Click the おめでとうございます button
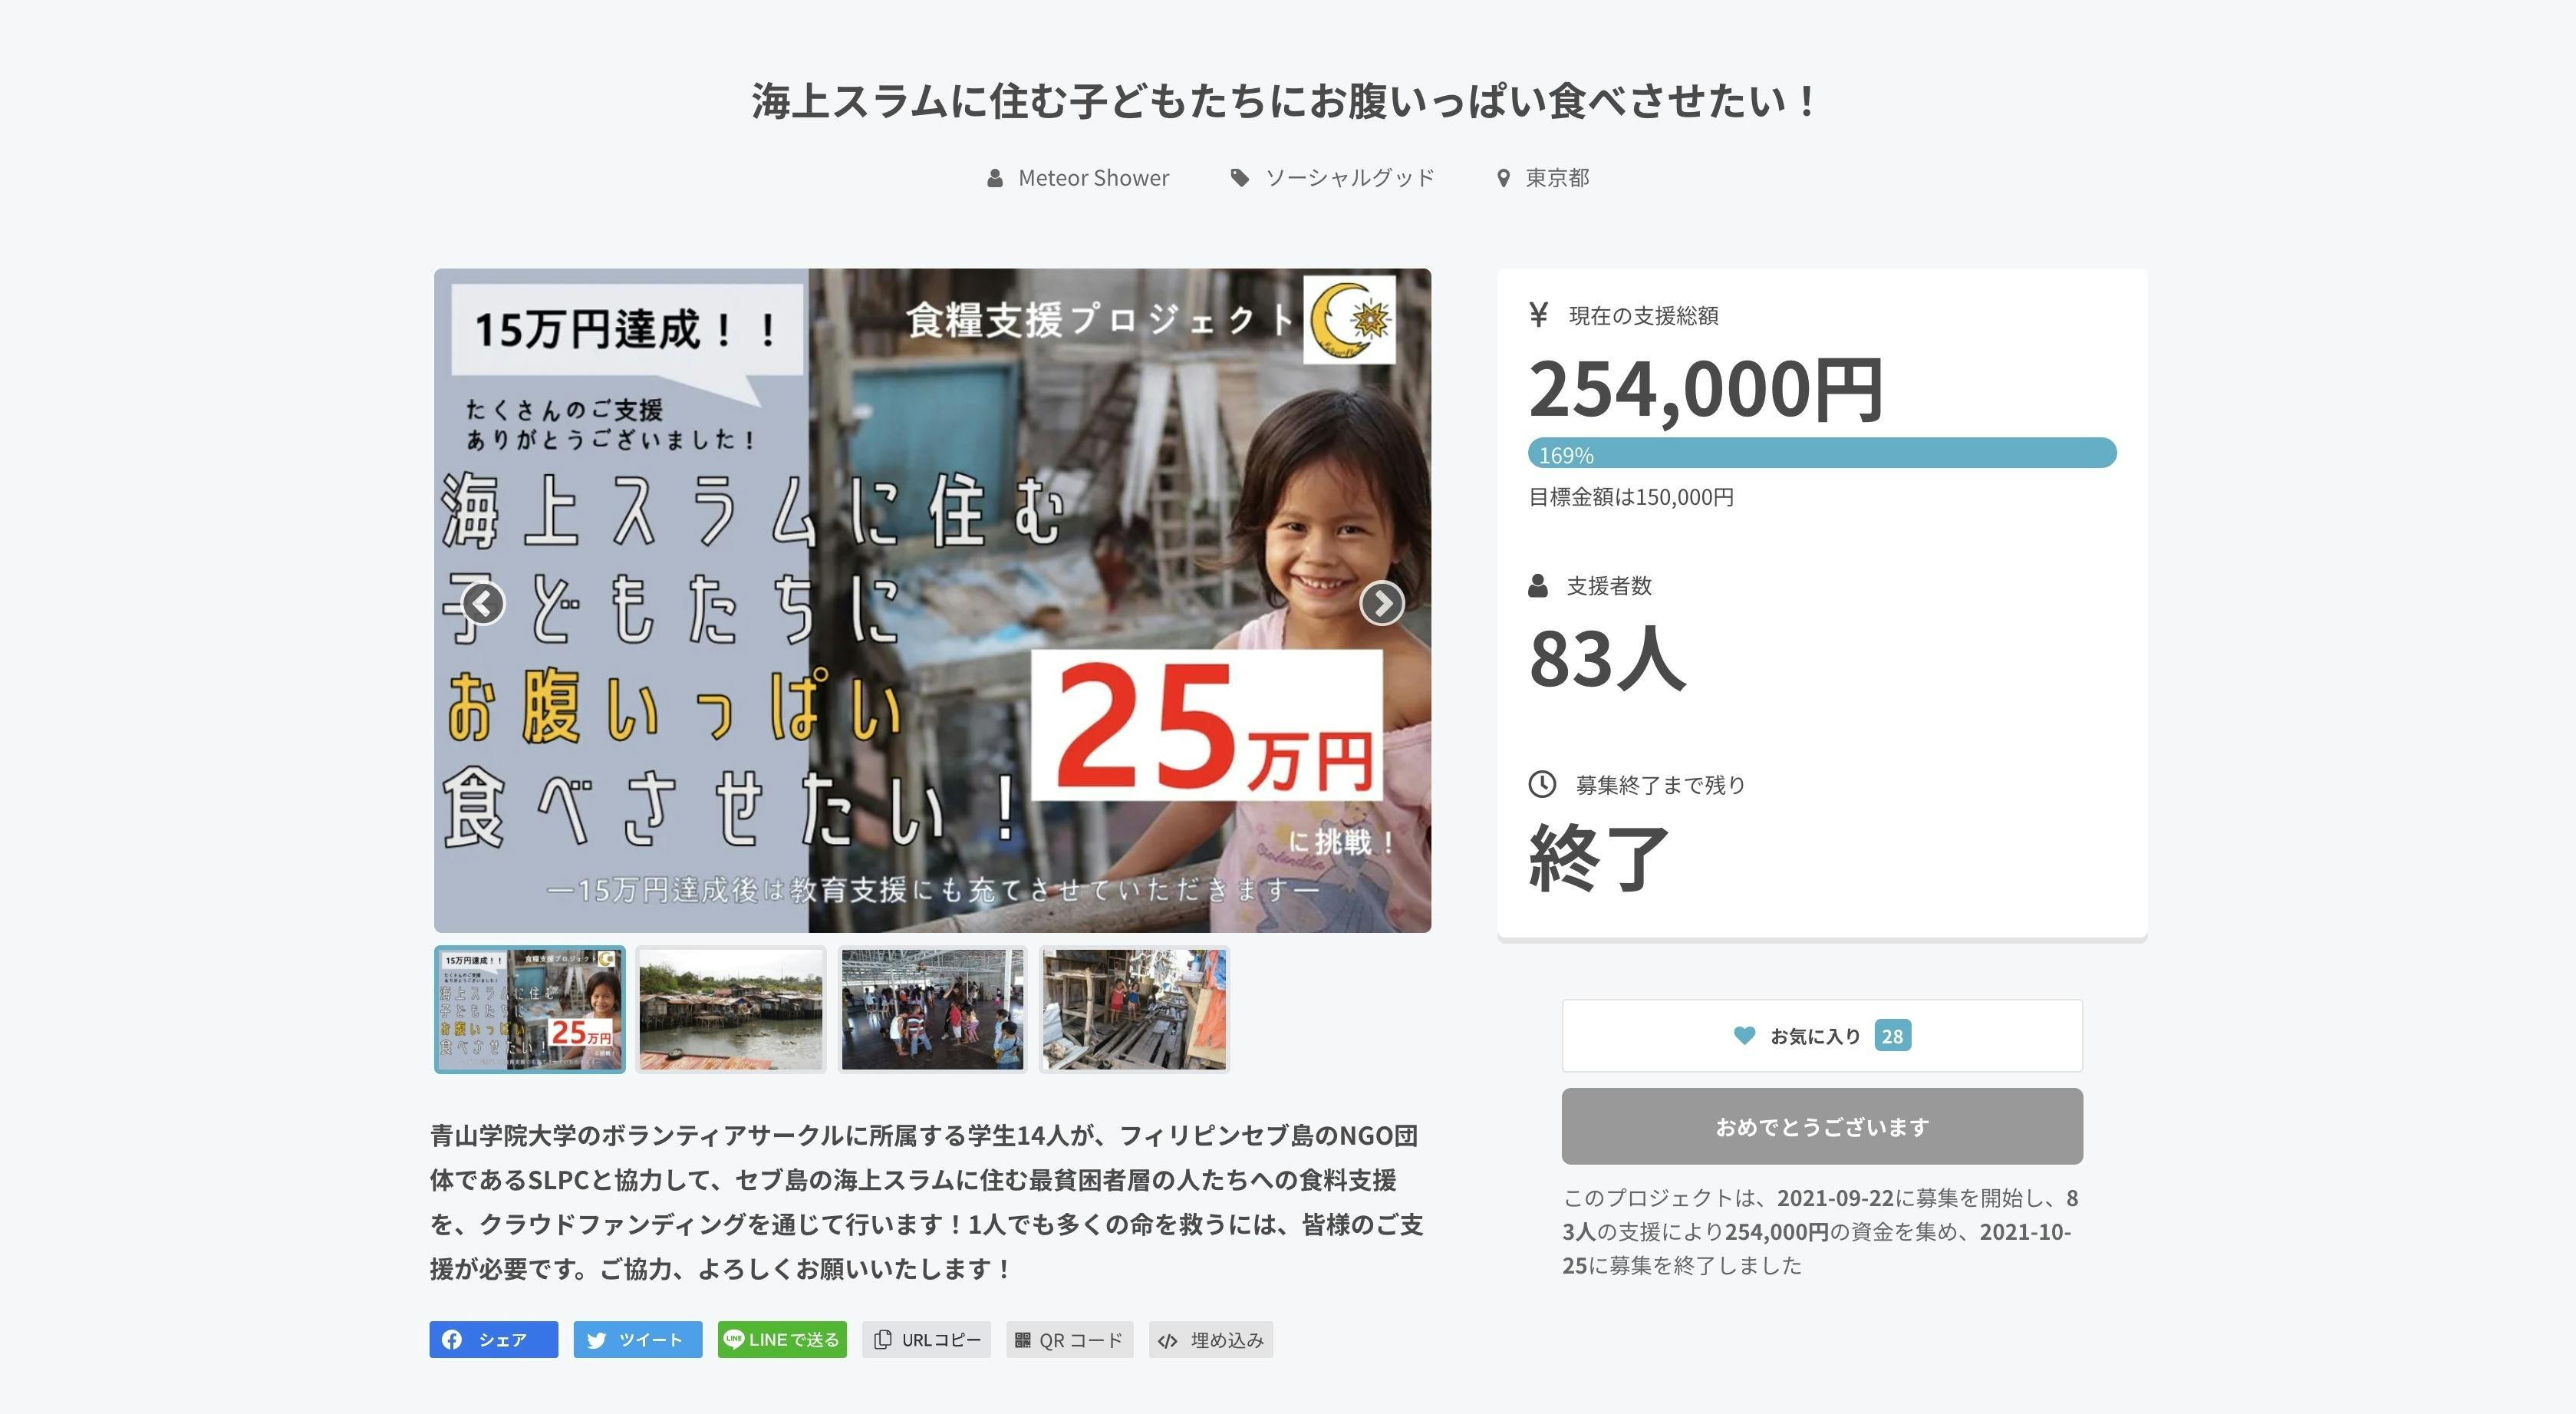 click(1822, 1126)
